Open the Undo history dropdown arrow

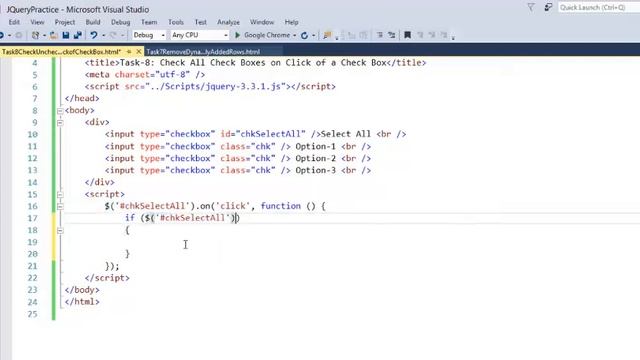click(104, 36)
